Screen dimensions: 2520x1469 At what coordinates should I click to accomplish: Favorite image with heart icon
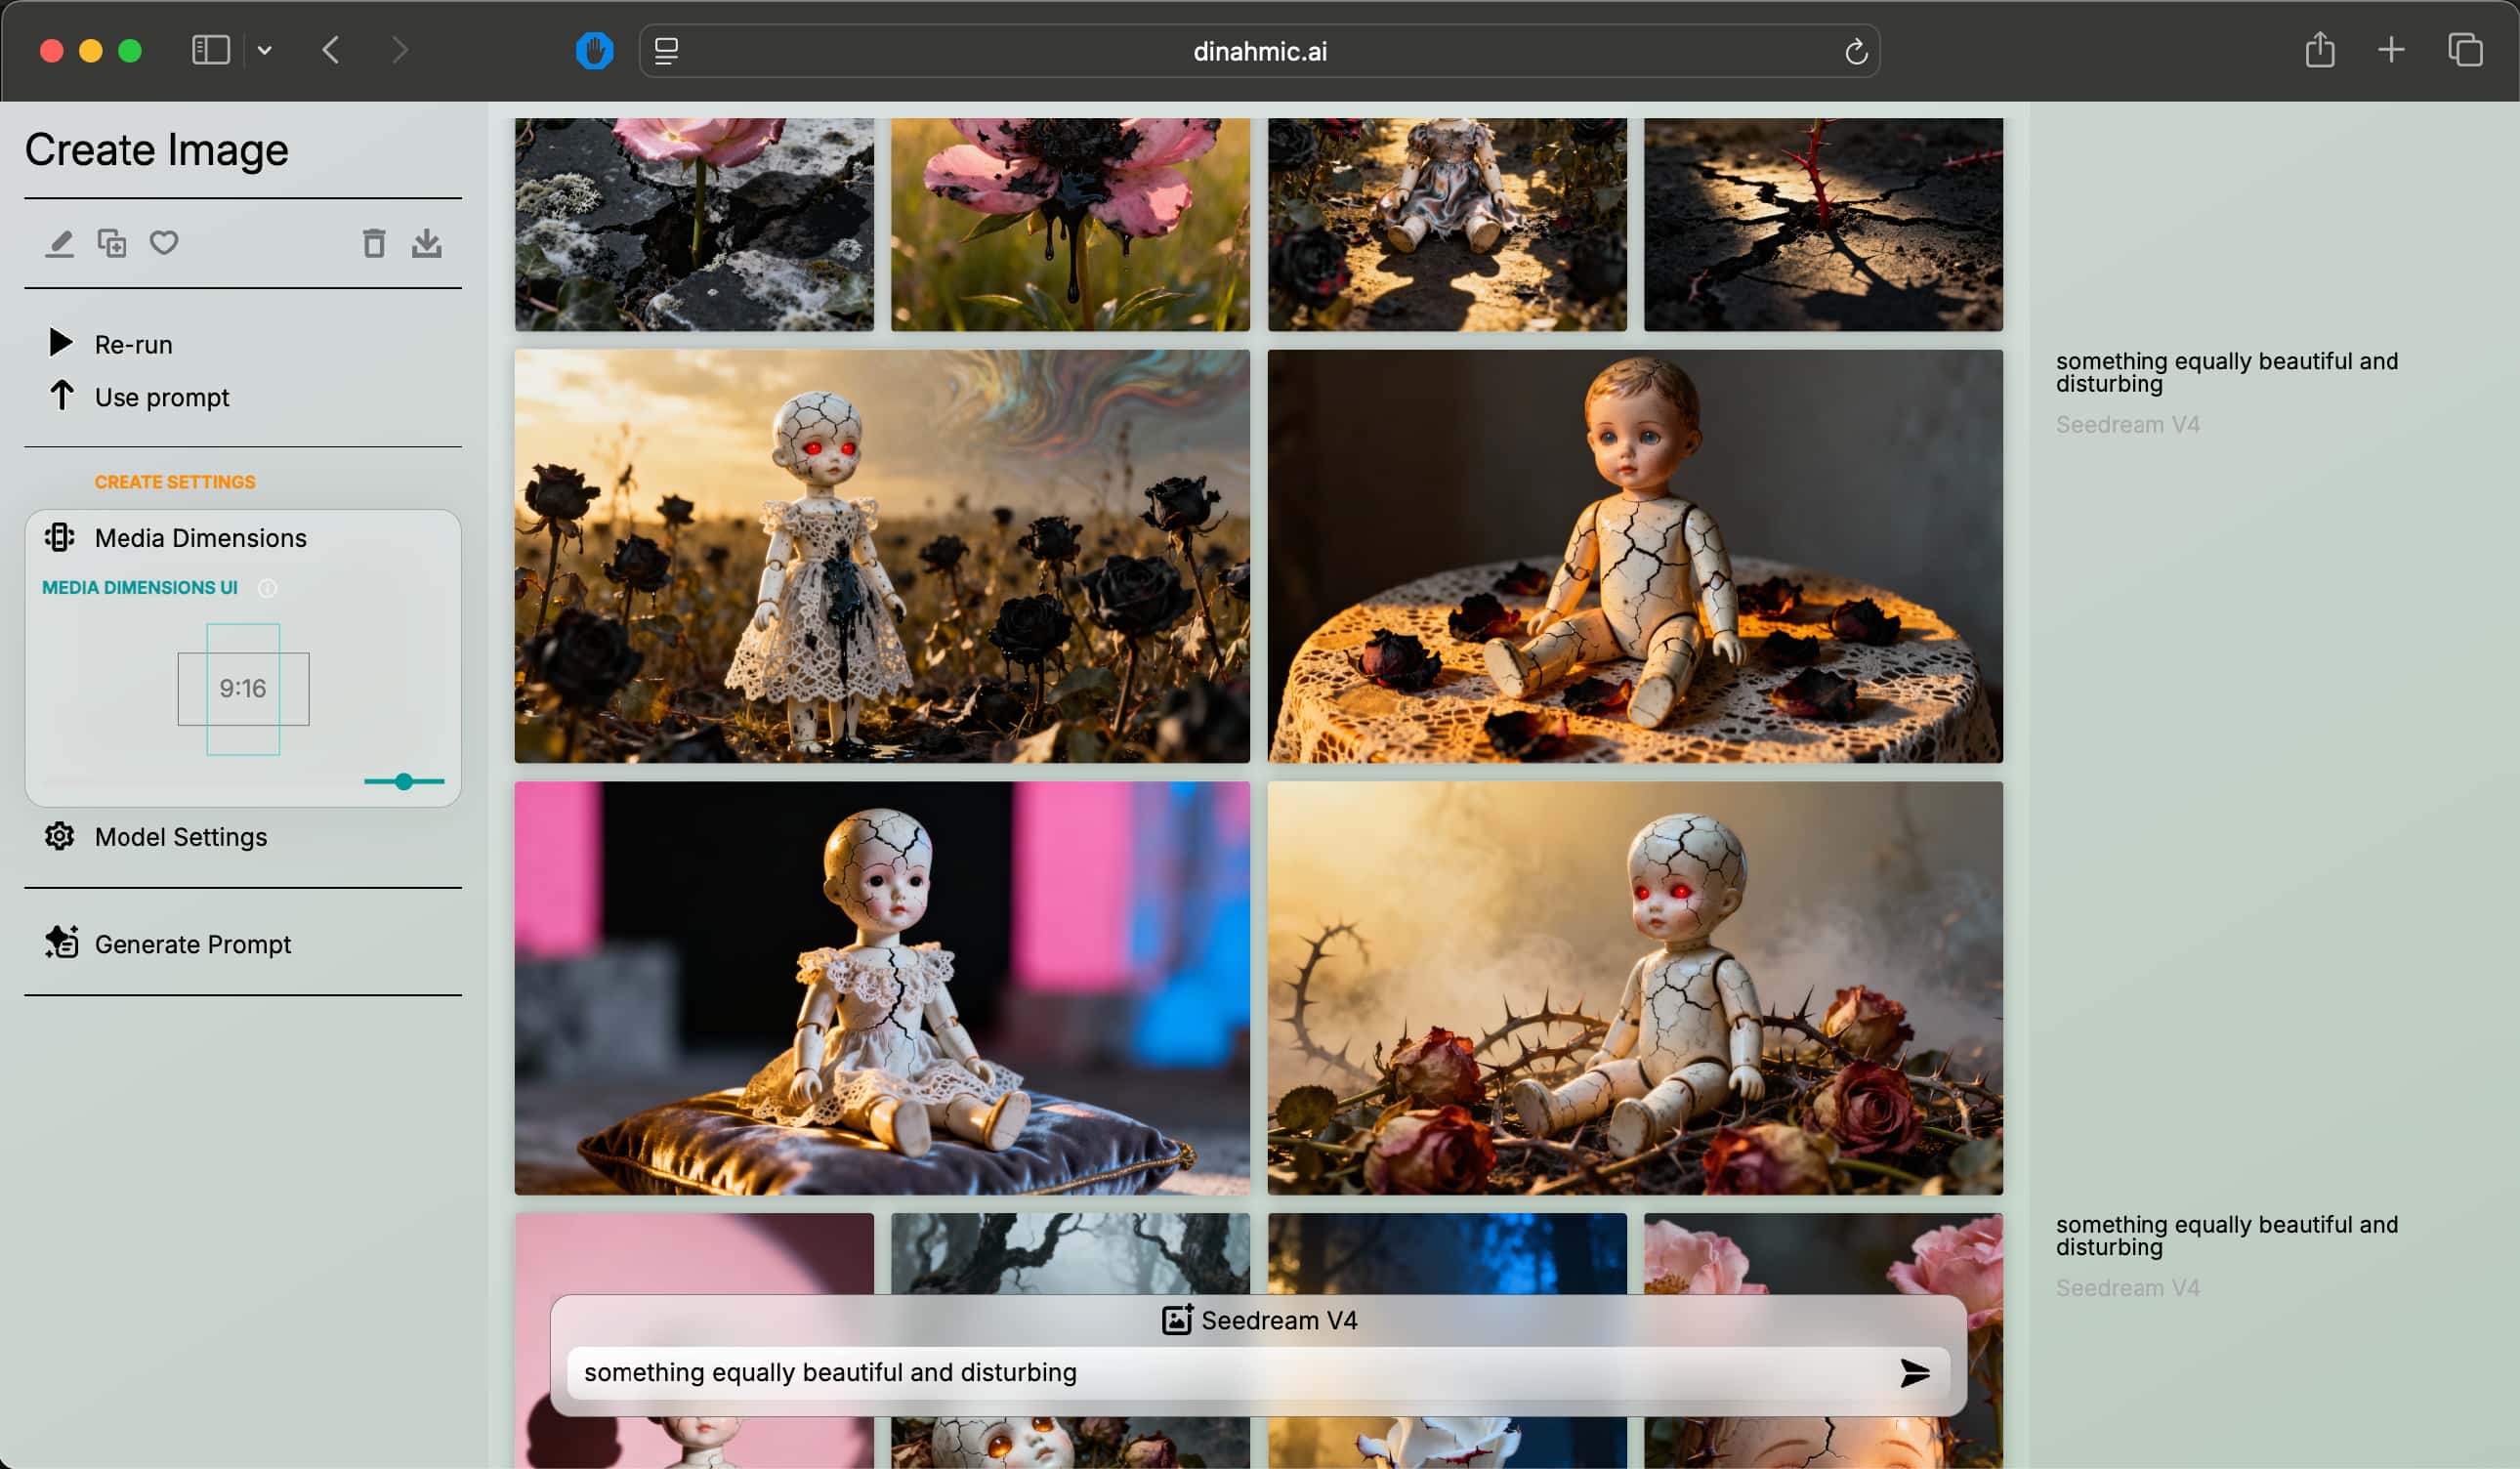(x=164, y=243)
